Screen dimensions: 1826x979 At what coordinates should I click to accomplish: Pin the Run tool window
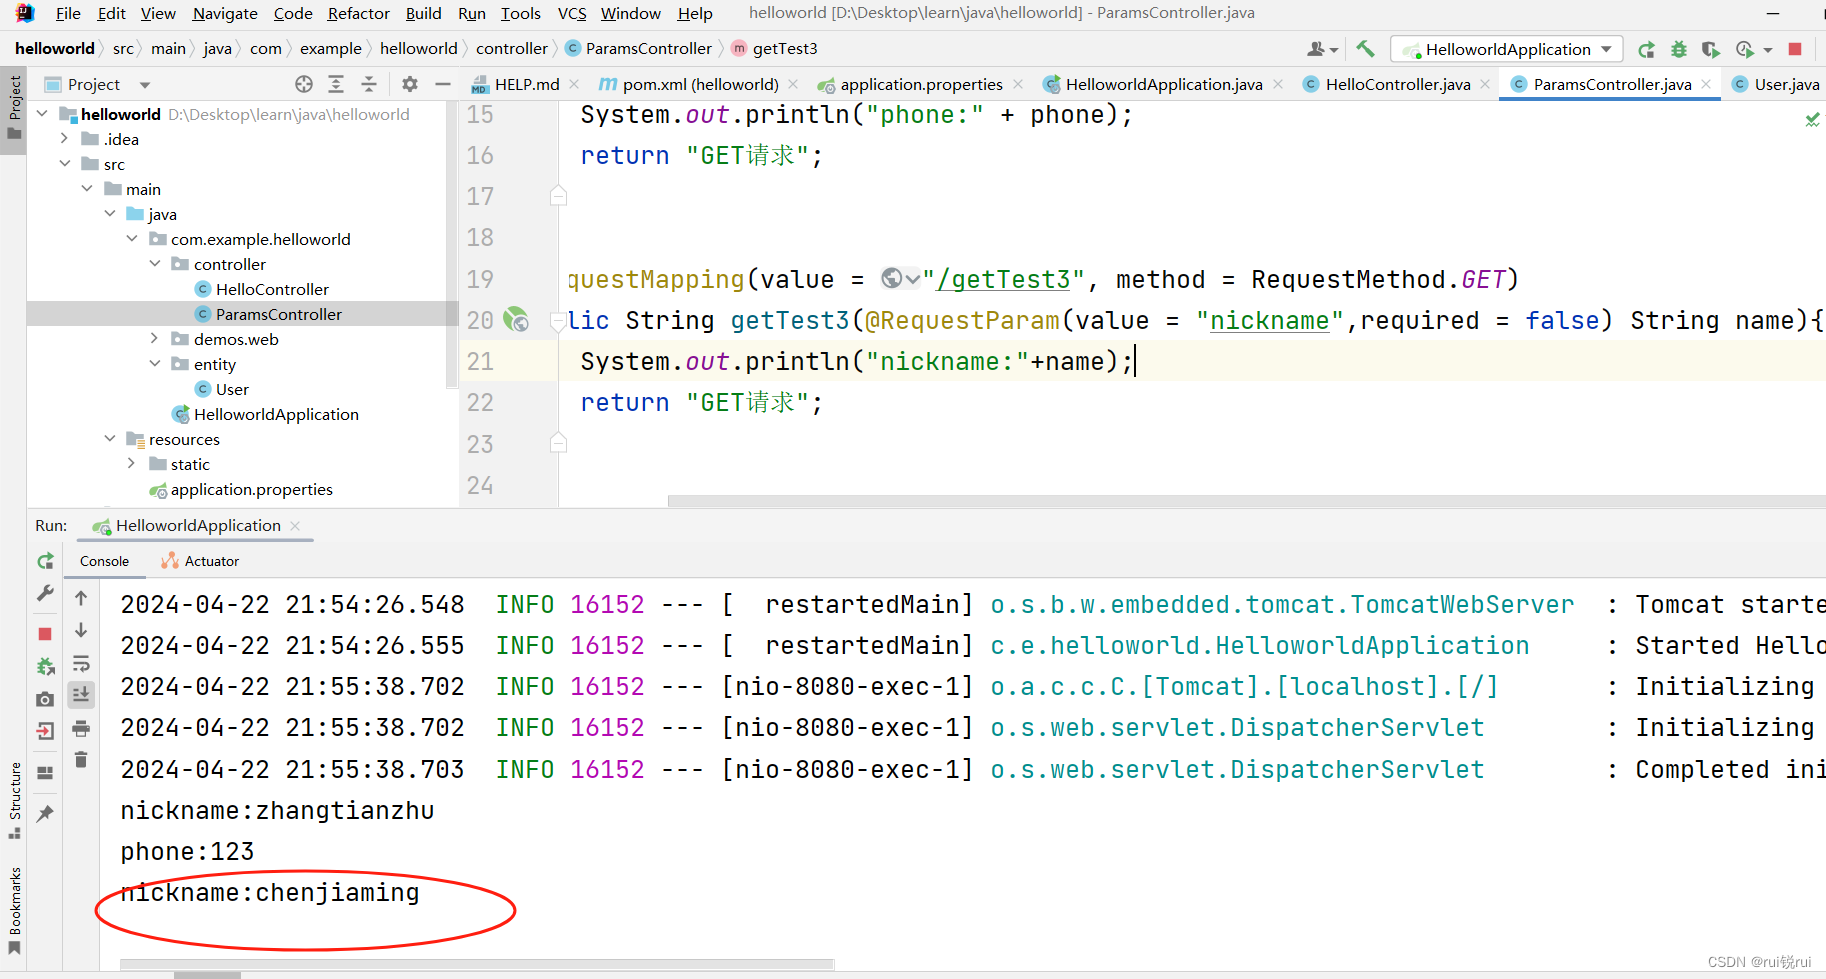click(44, 813)
